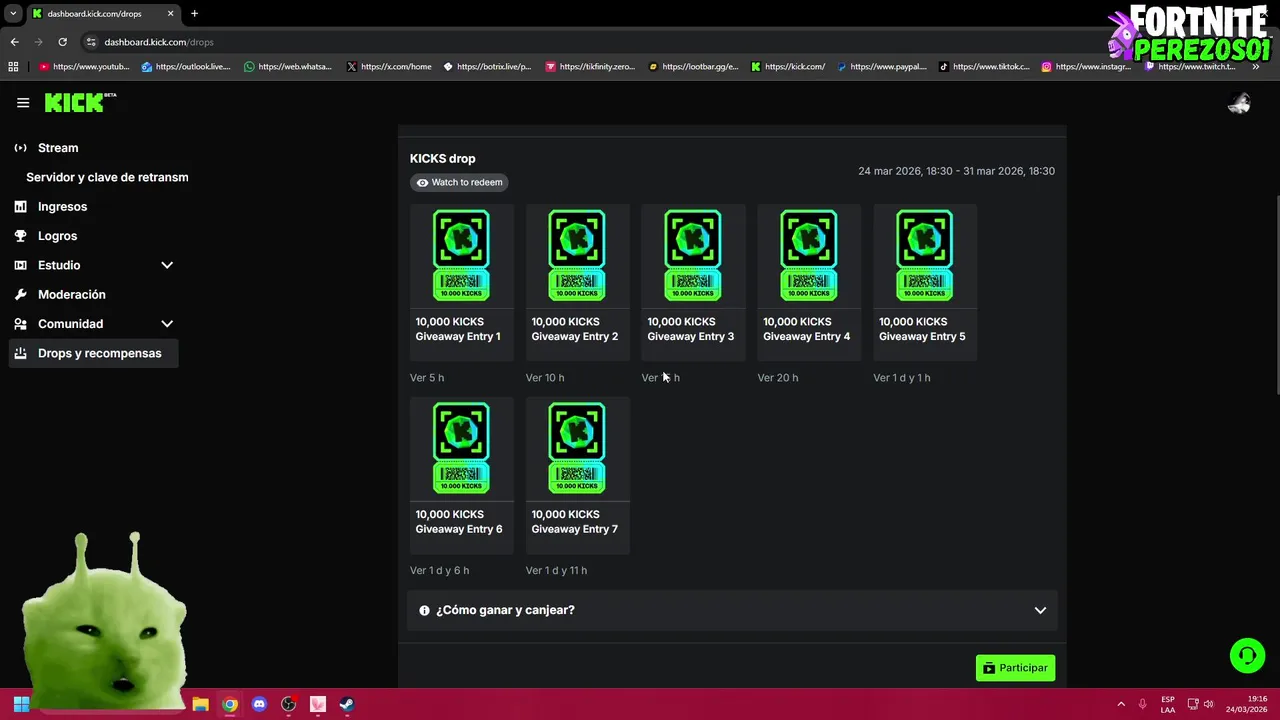
Task: Click the Windows Start button
Action: [21, 704]
